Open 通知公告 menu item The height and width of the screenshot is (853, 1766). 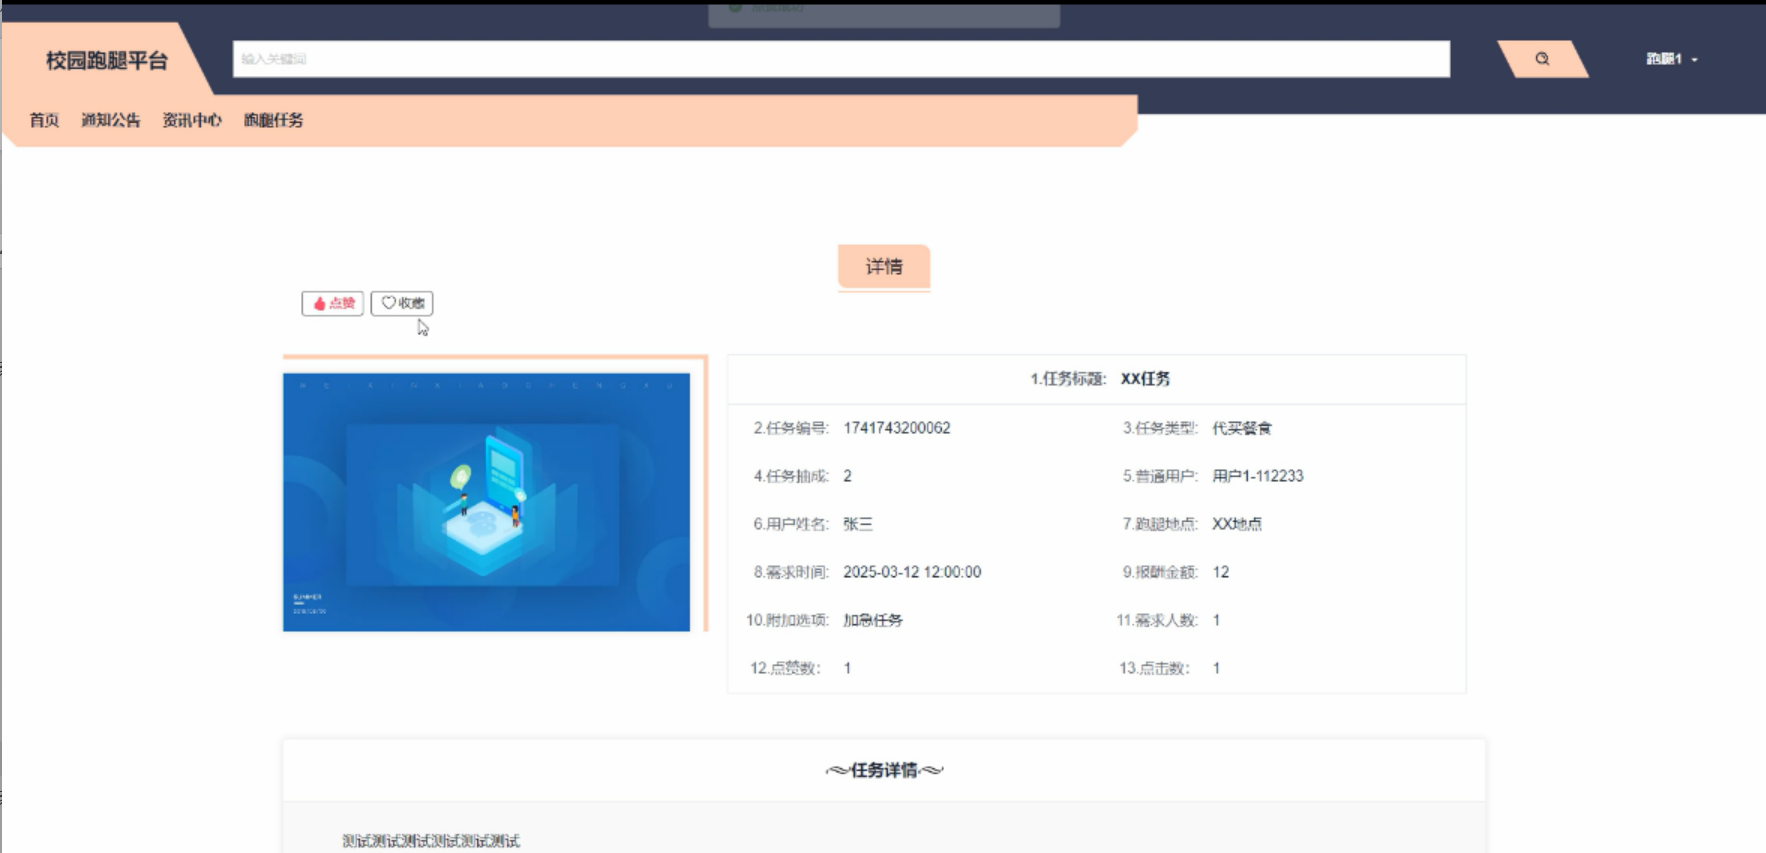[x=111, y=120]
